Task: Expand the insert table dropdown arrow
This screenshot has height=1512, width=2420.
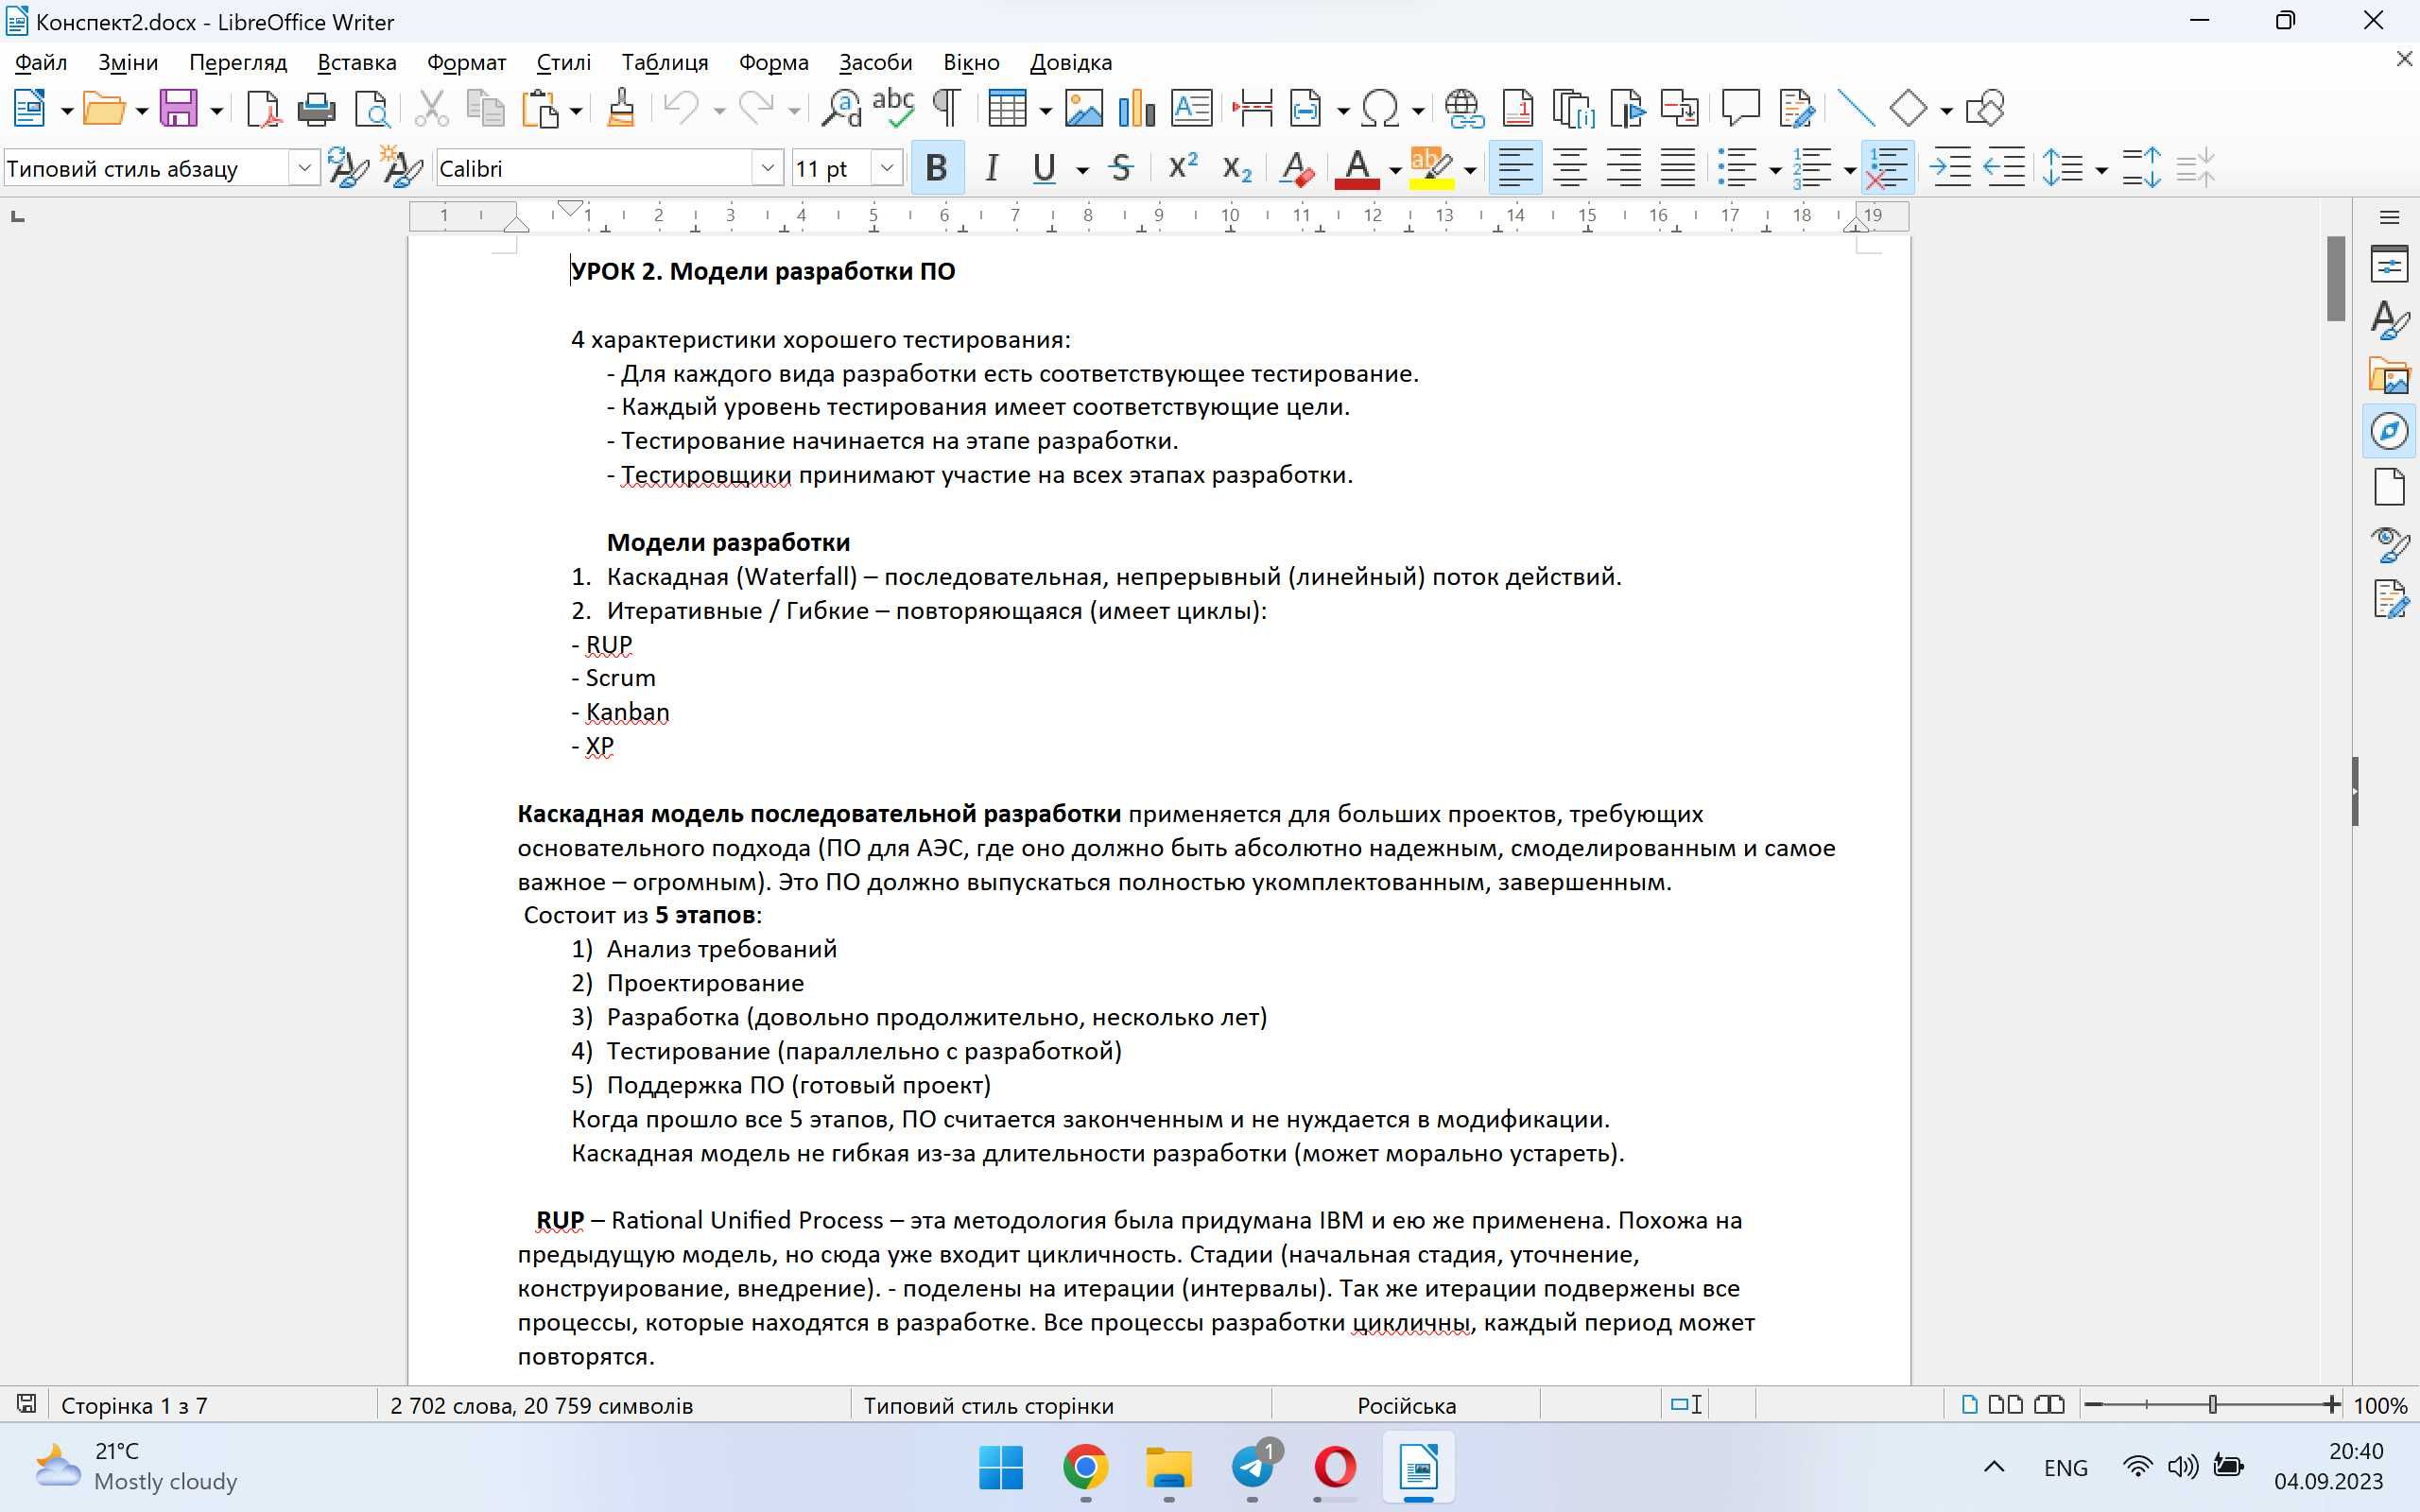Action: click(x=1045, y=110)
